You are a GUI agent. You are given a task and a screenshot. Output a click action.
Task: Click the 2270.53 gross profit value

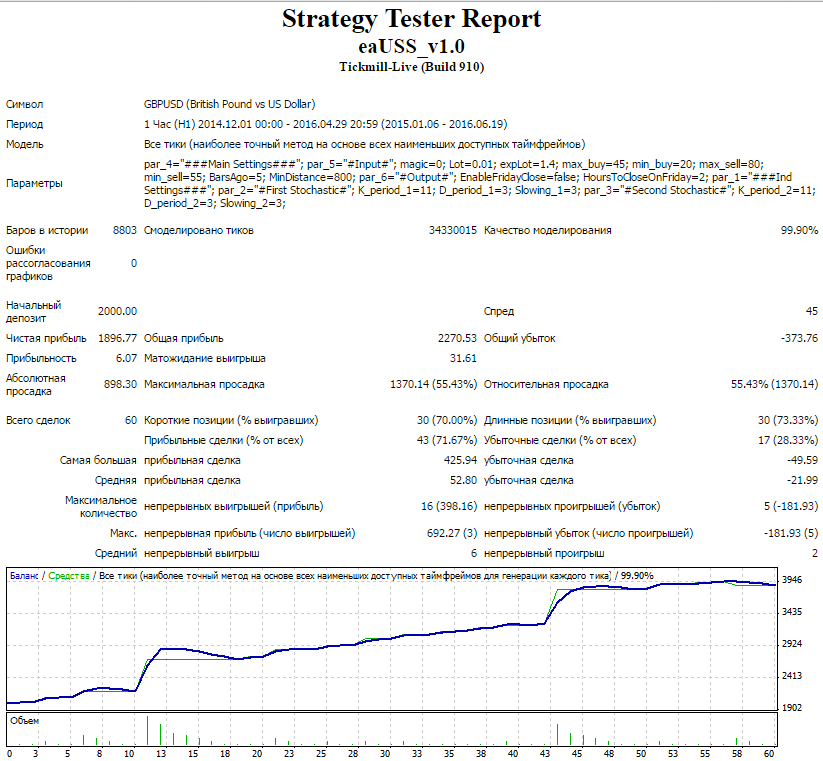[x=457, y=338]
